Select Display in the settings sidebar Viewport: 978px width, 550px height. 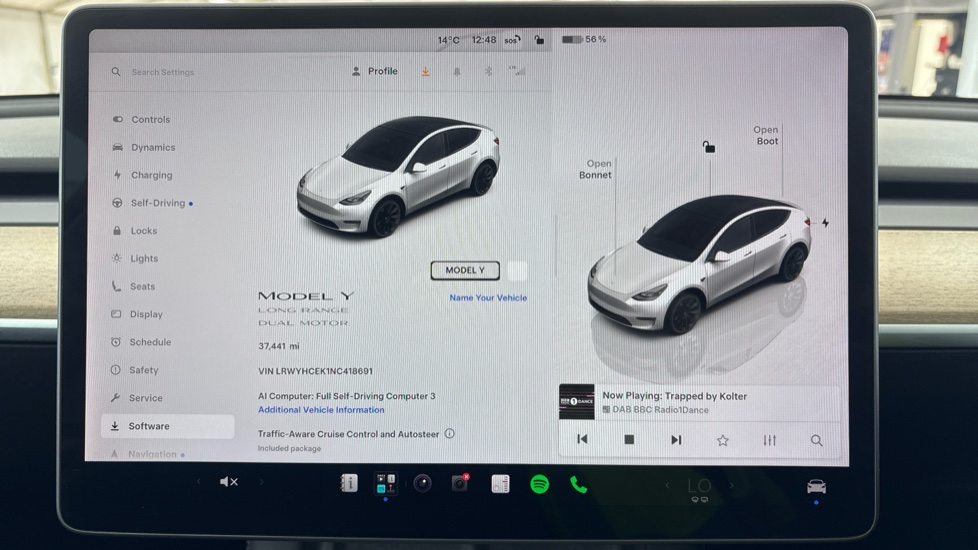[x=146, y=314]
